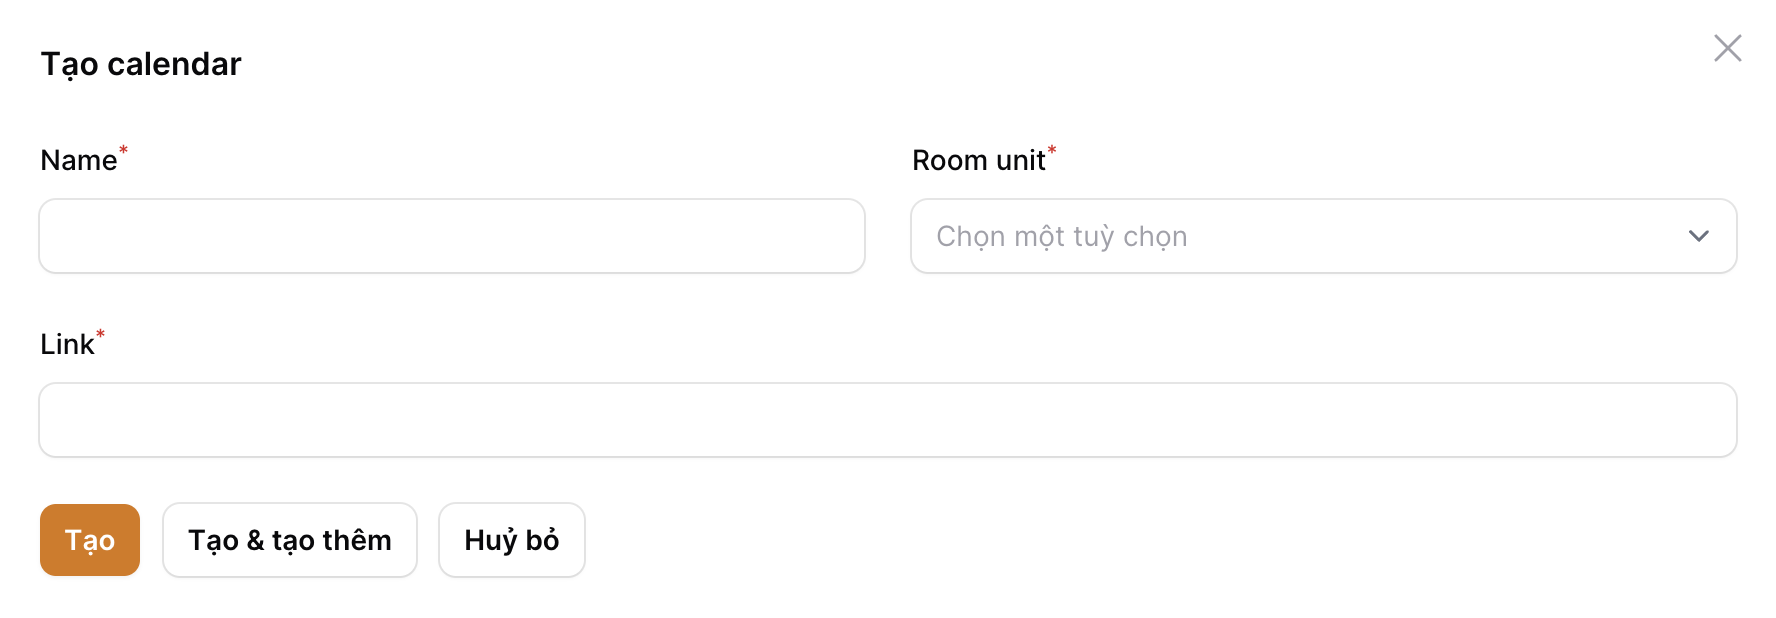Dismiss the dialog using the X icon

coord(1727,48)
